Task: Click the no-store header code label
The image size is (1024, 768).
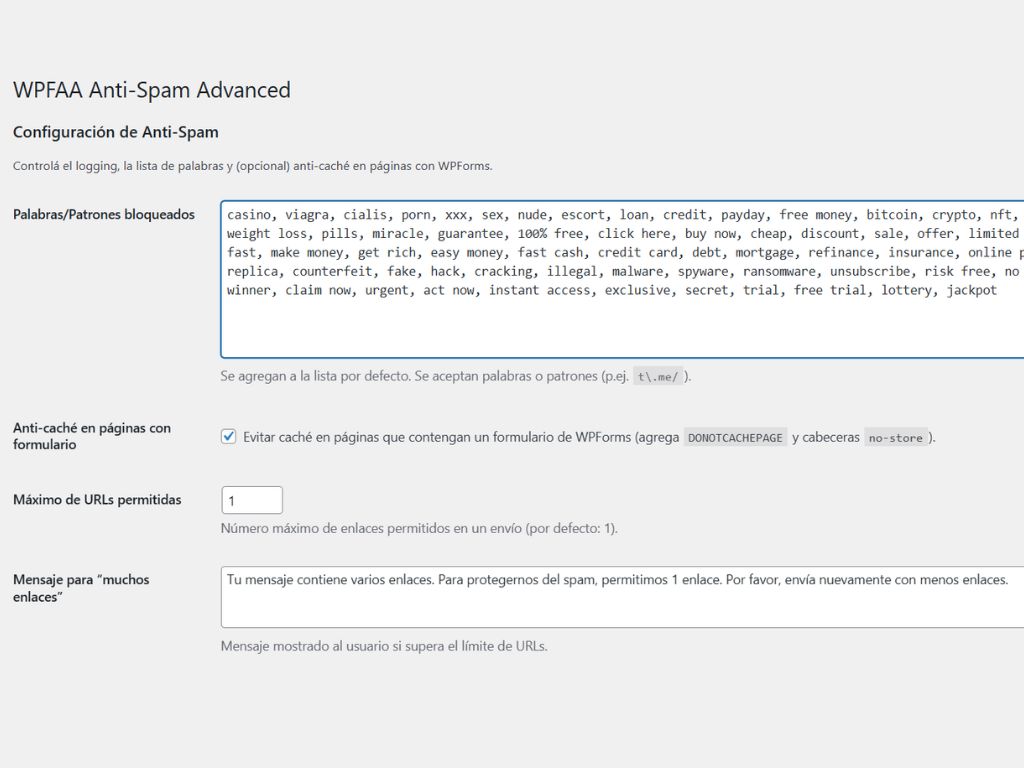Action: click(x=895, y=438)
